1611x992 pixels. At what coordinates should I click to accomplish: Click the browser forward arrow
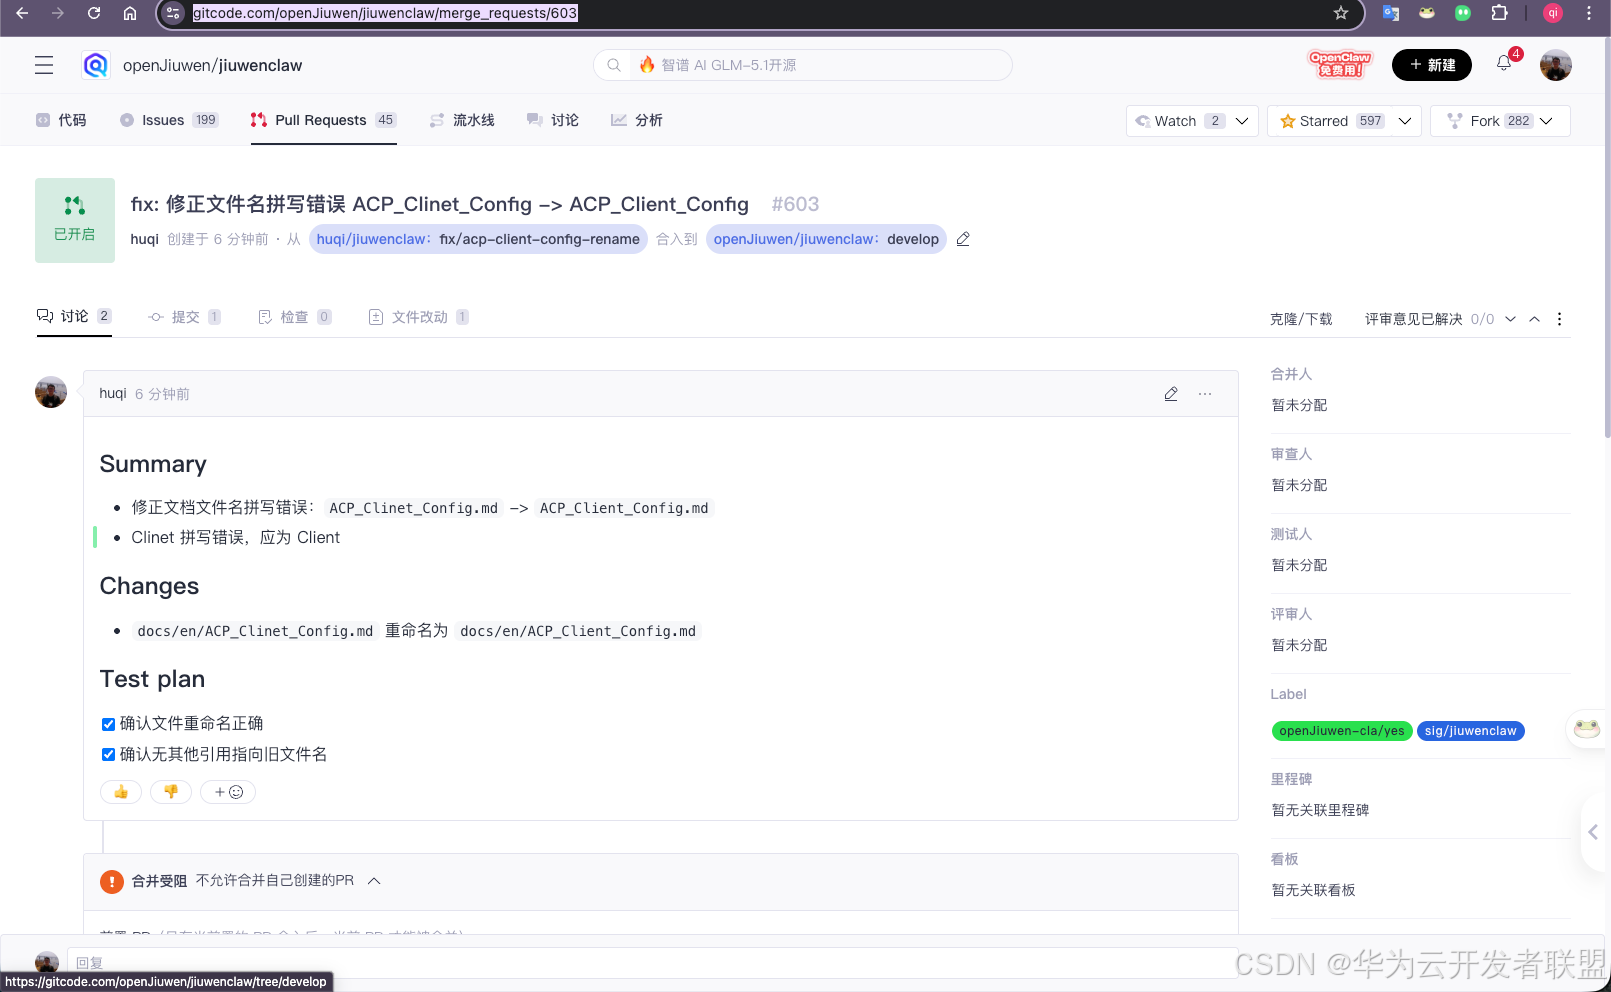tap(58, 13)
